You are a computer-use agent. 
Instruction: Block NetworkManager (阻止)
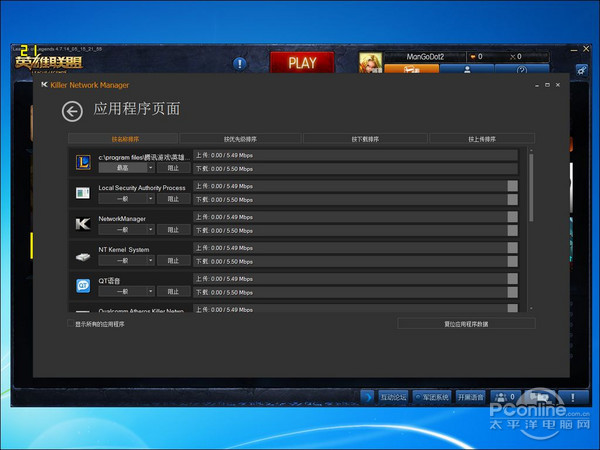tap(173, 230)
